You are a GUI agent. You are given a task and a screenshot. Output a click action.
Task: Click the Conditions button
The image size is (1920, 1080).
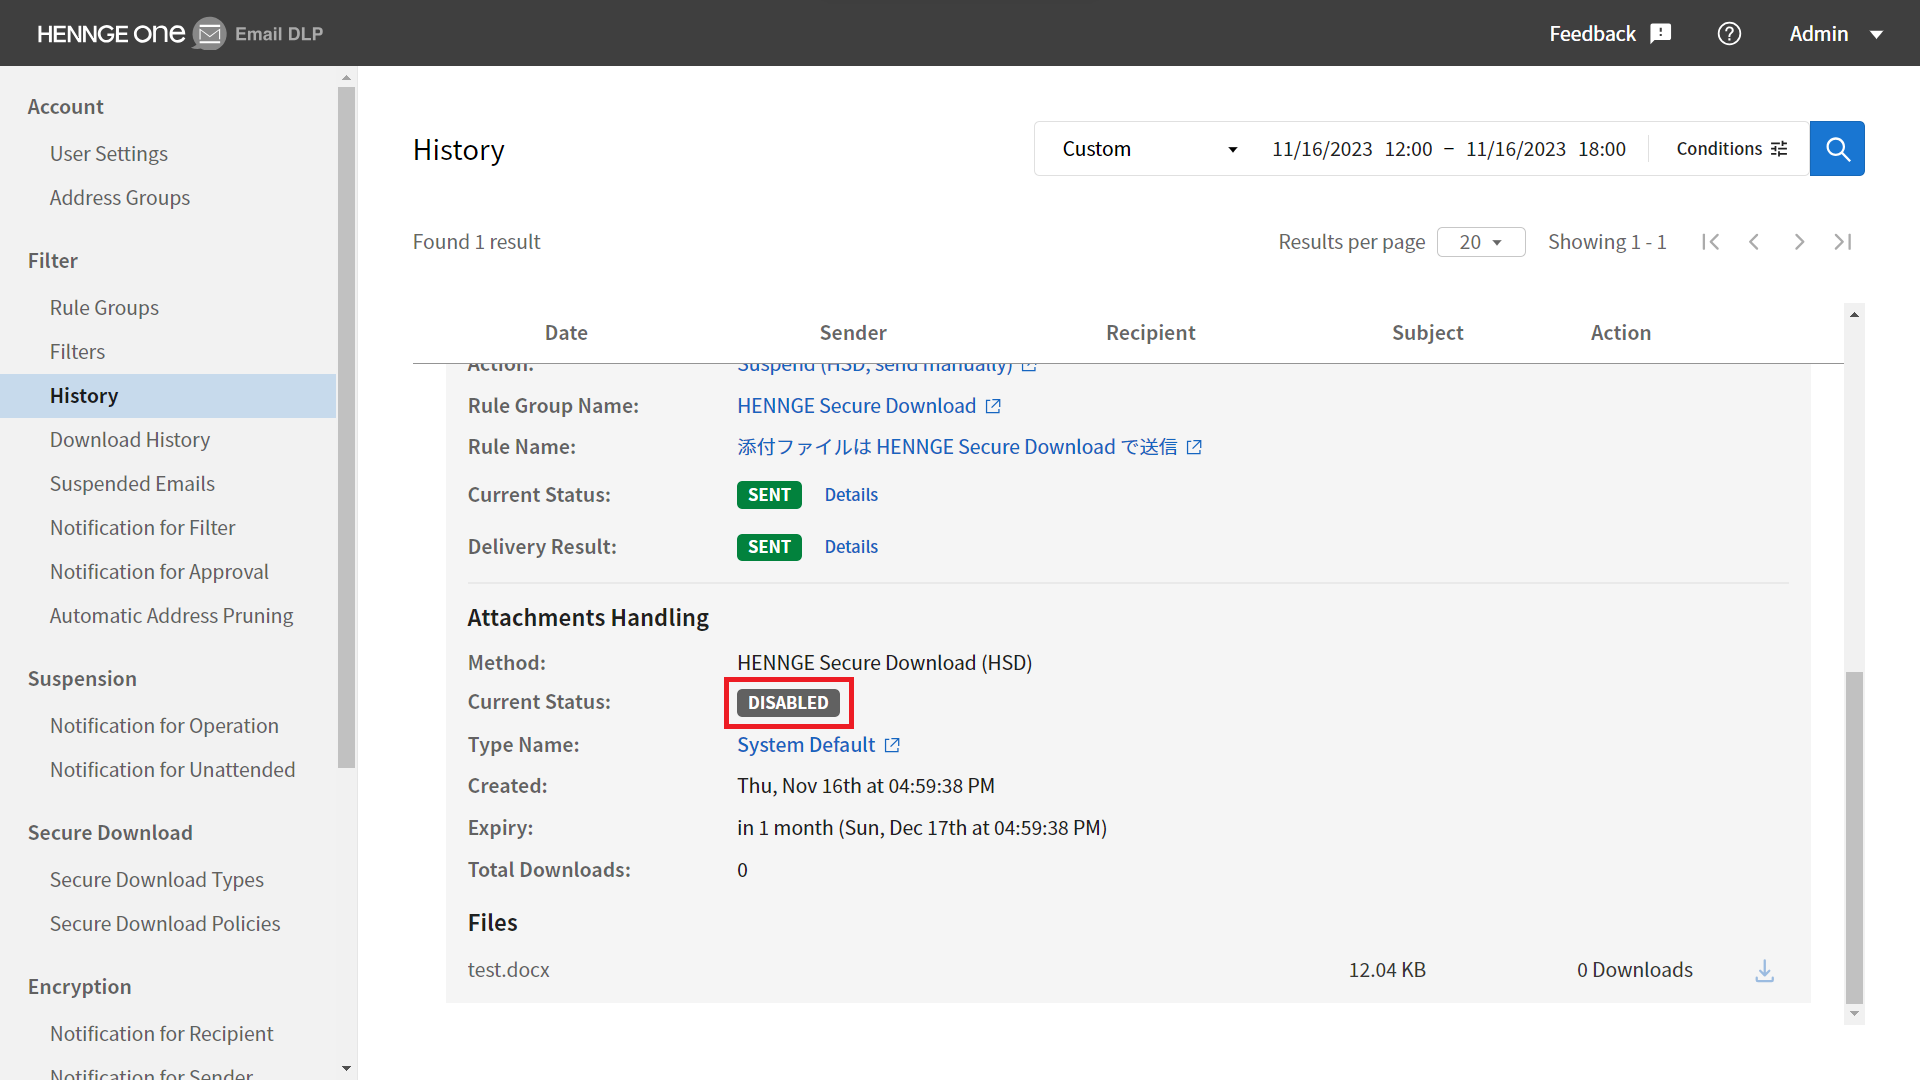click(1731, 149)
